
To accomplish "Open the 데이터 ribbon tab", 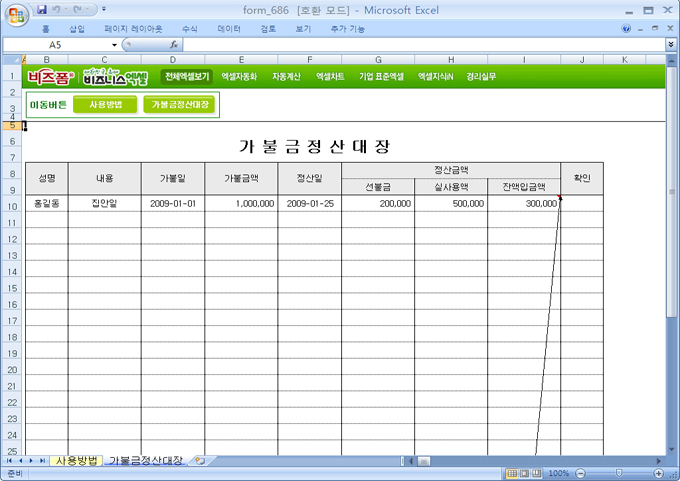I will (x=229, y=29).
